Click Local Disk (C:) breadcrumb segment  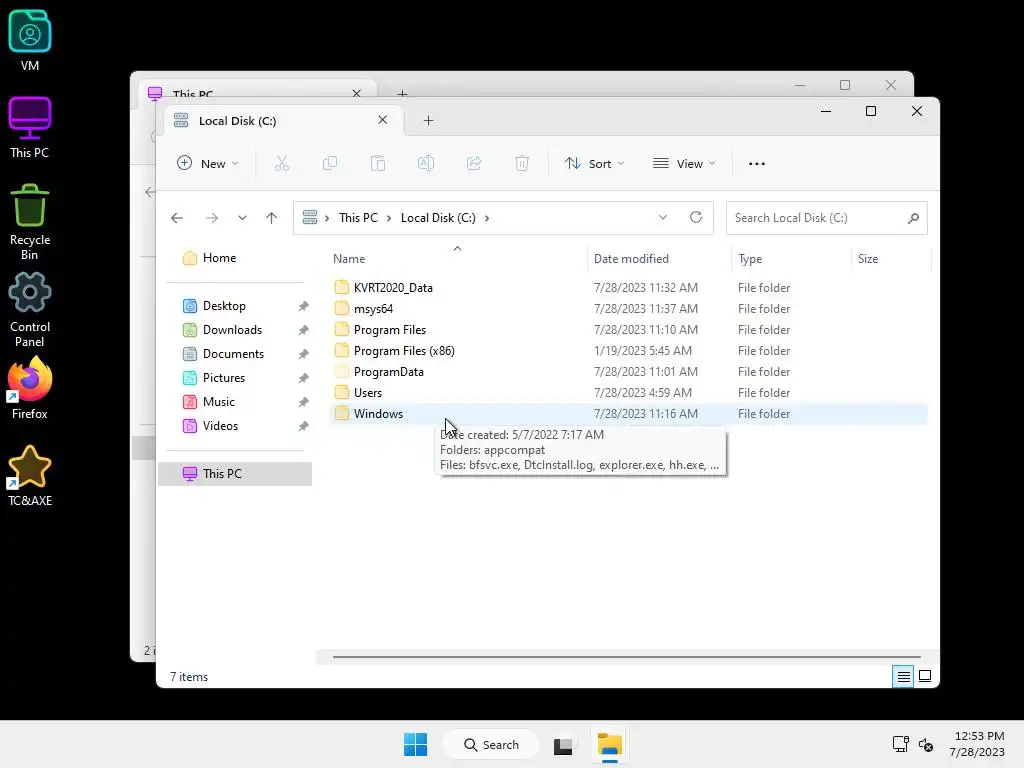[438, 218]
